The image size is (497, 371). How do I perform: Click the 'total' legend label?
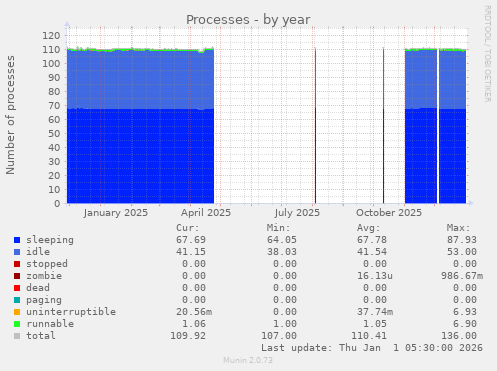coord(41,336)
